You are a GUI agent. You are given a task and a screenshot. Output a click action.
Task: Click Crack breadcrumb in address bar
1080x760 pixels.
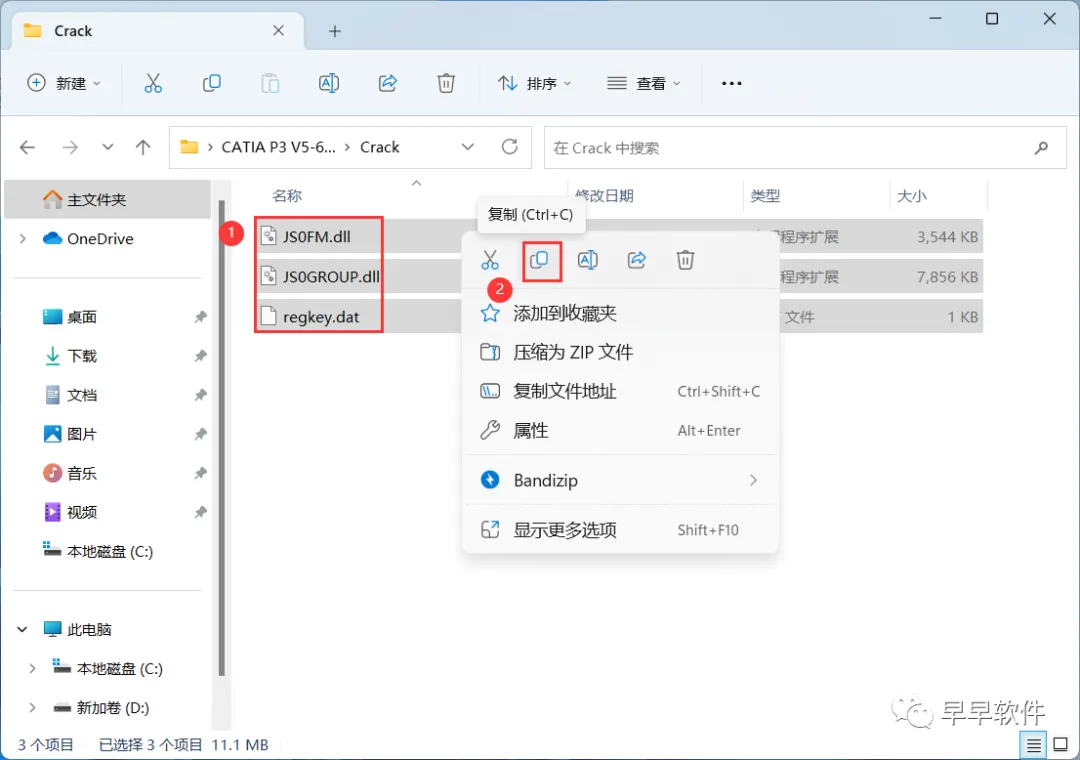[380, 147]
